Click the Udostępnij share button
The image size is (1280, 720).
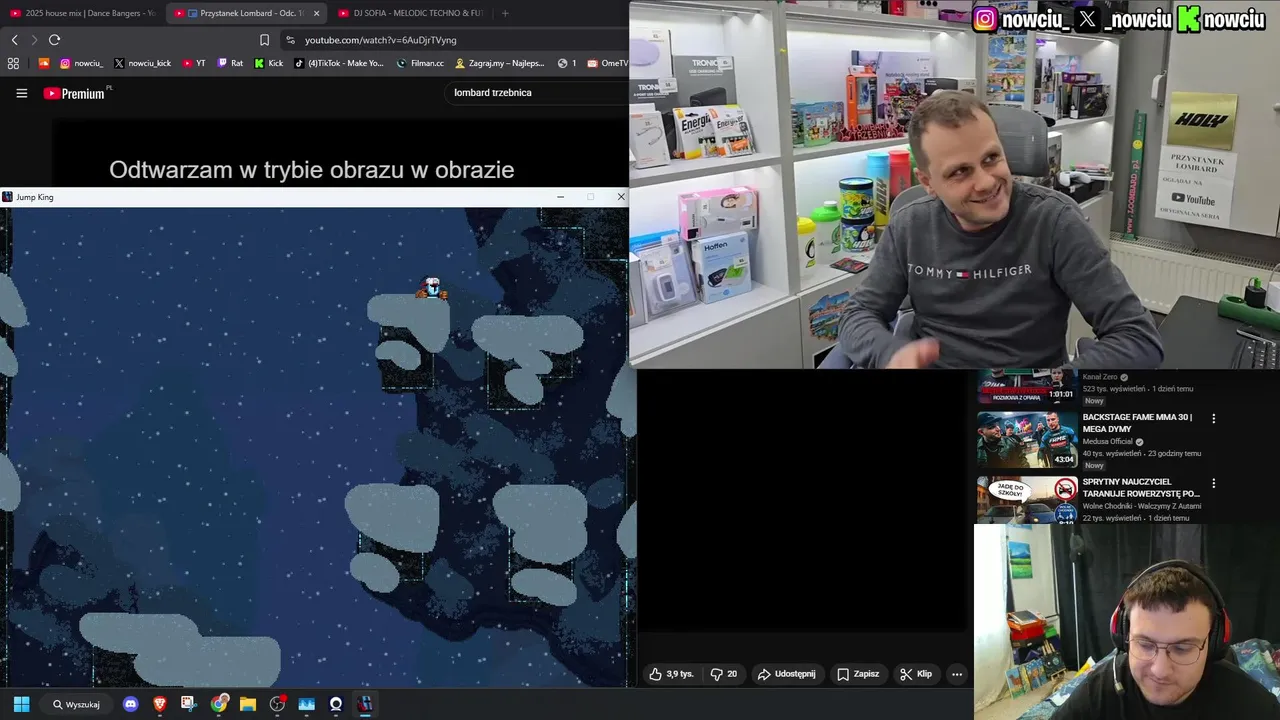point(787,674)
